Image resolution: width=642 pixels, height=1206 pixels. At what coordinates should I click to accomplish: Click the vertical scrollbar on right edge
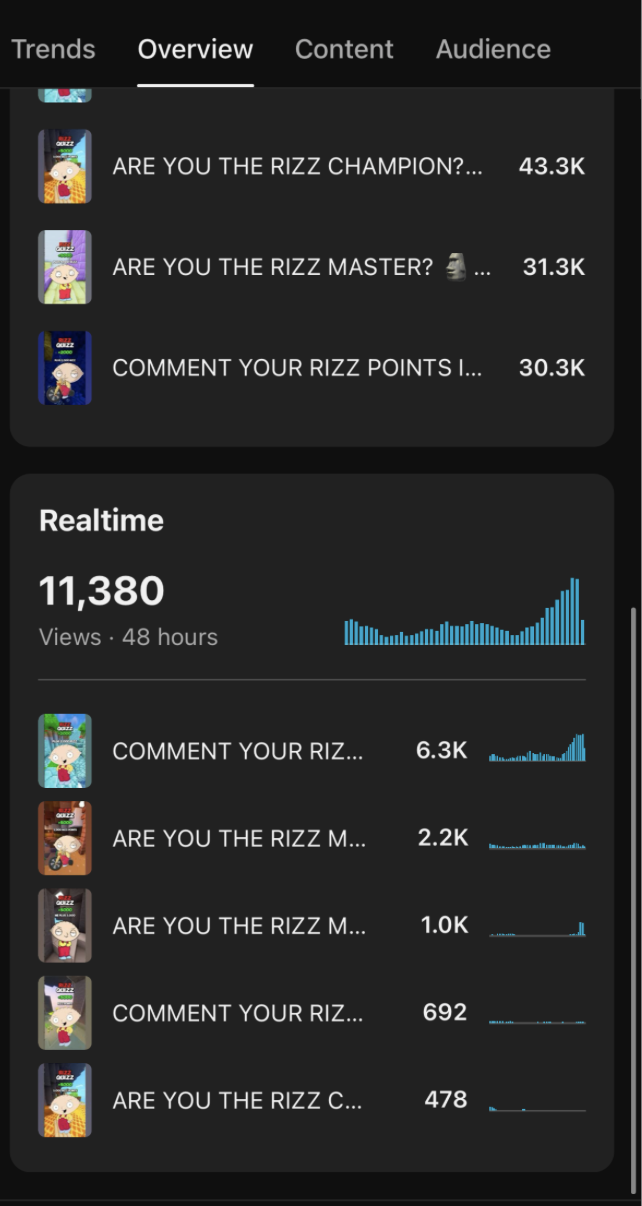coord(633,900)
